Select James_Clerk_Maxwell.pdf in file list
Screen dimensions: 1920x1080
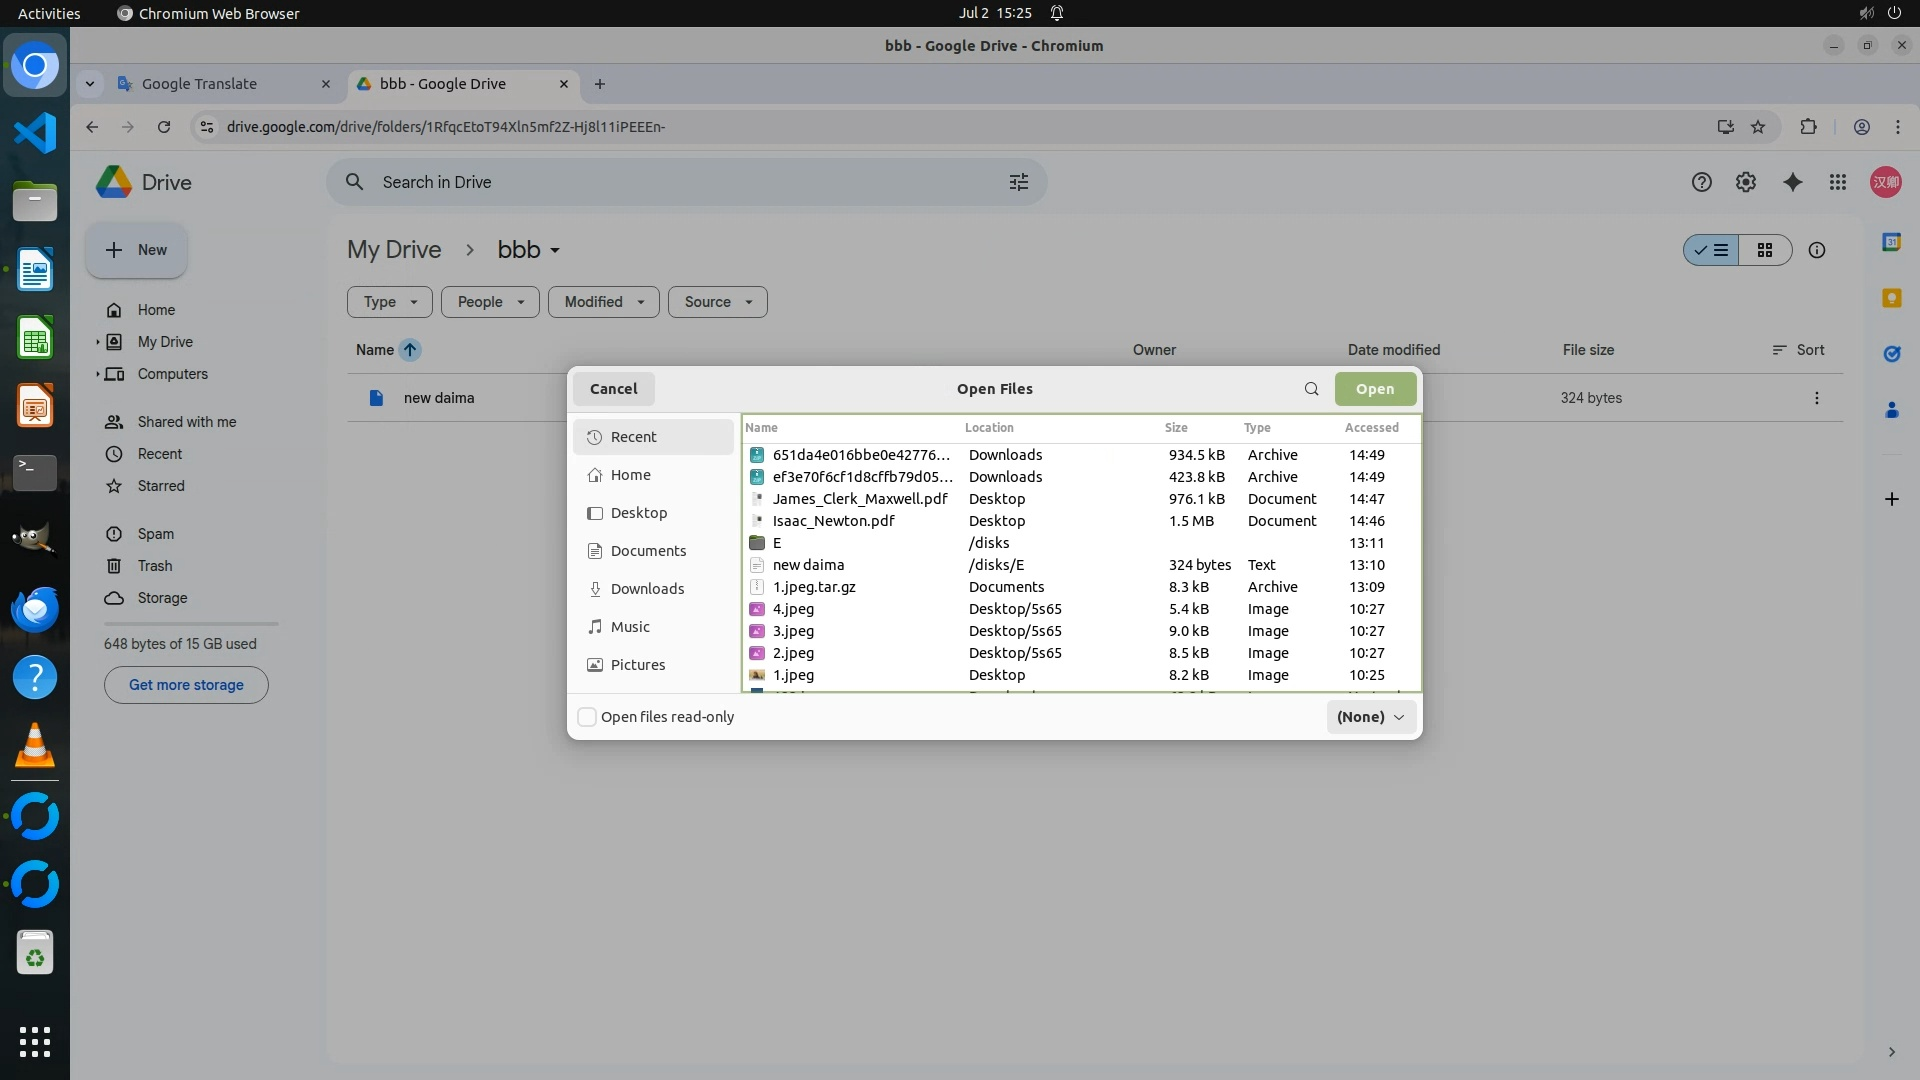coord(859,499)
